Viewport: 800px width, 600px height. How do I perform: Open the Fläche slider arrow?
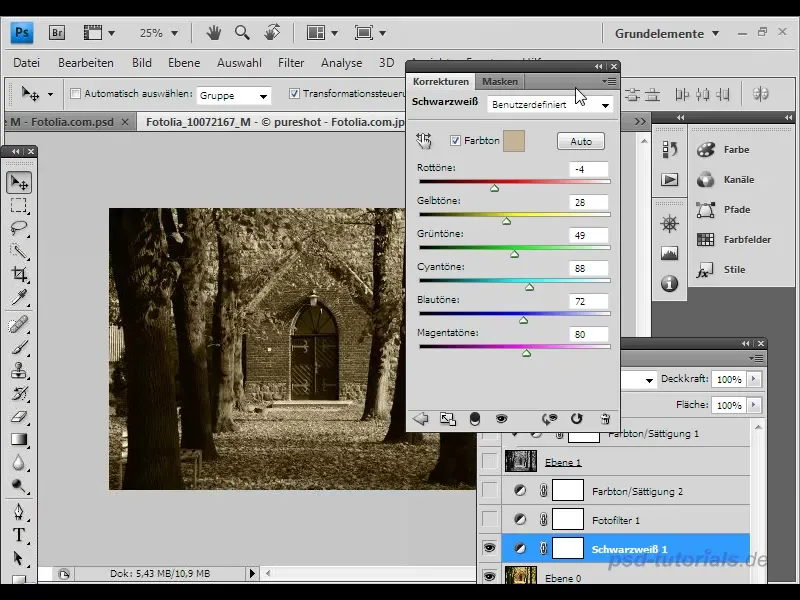coord(754,405)
